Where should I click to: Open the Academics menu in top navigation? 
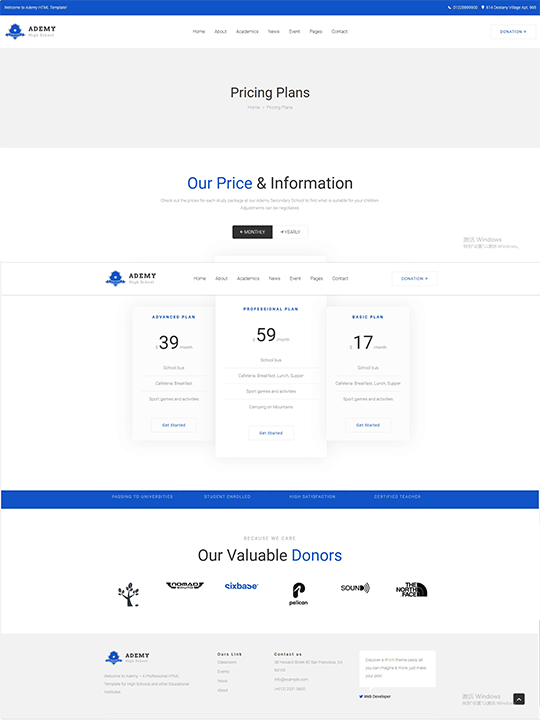(x=247, y=32)
